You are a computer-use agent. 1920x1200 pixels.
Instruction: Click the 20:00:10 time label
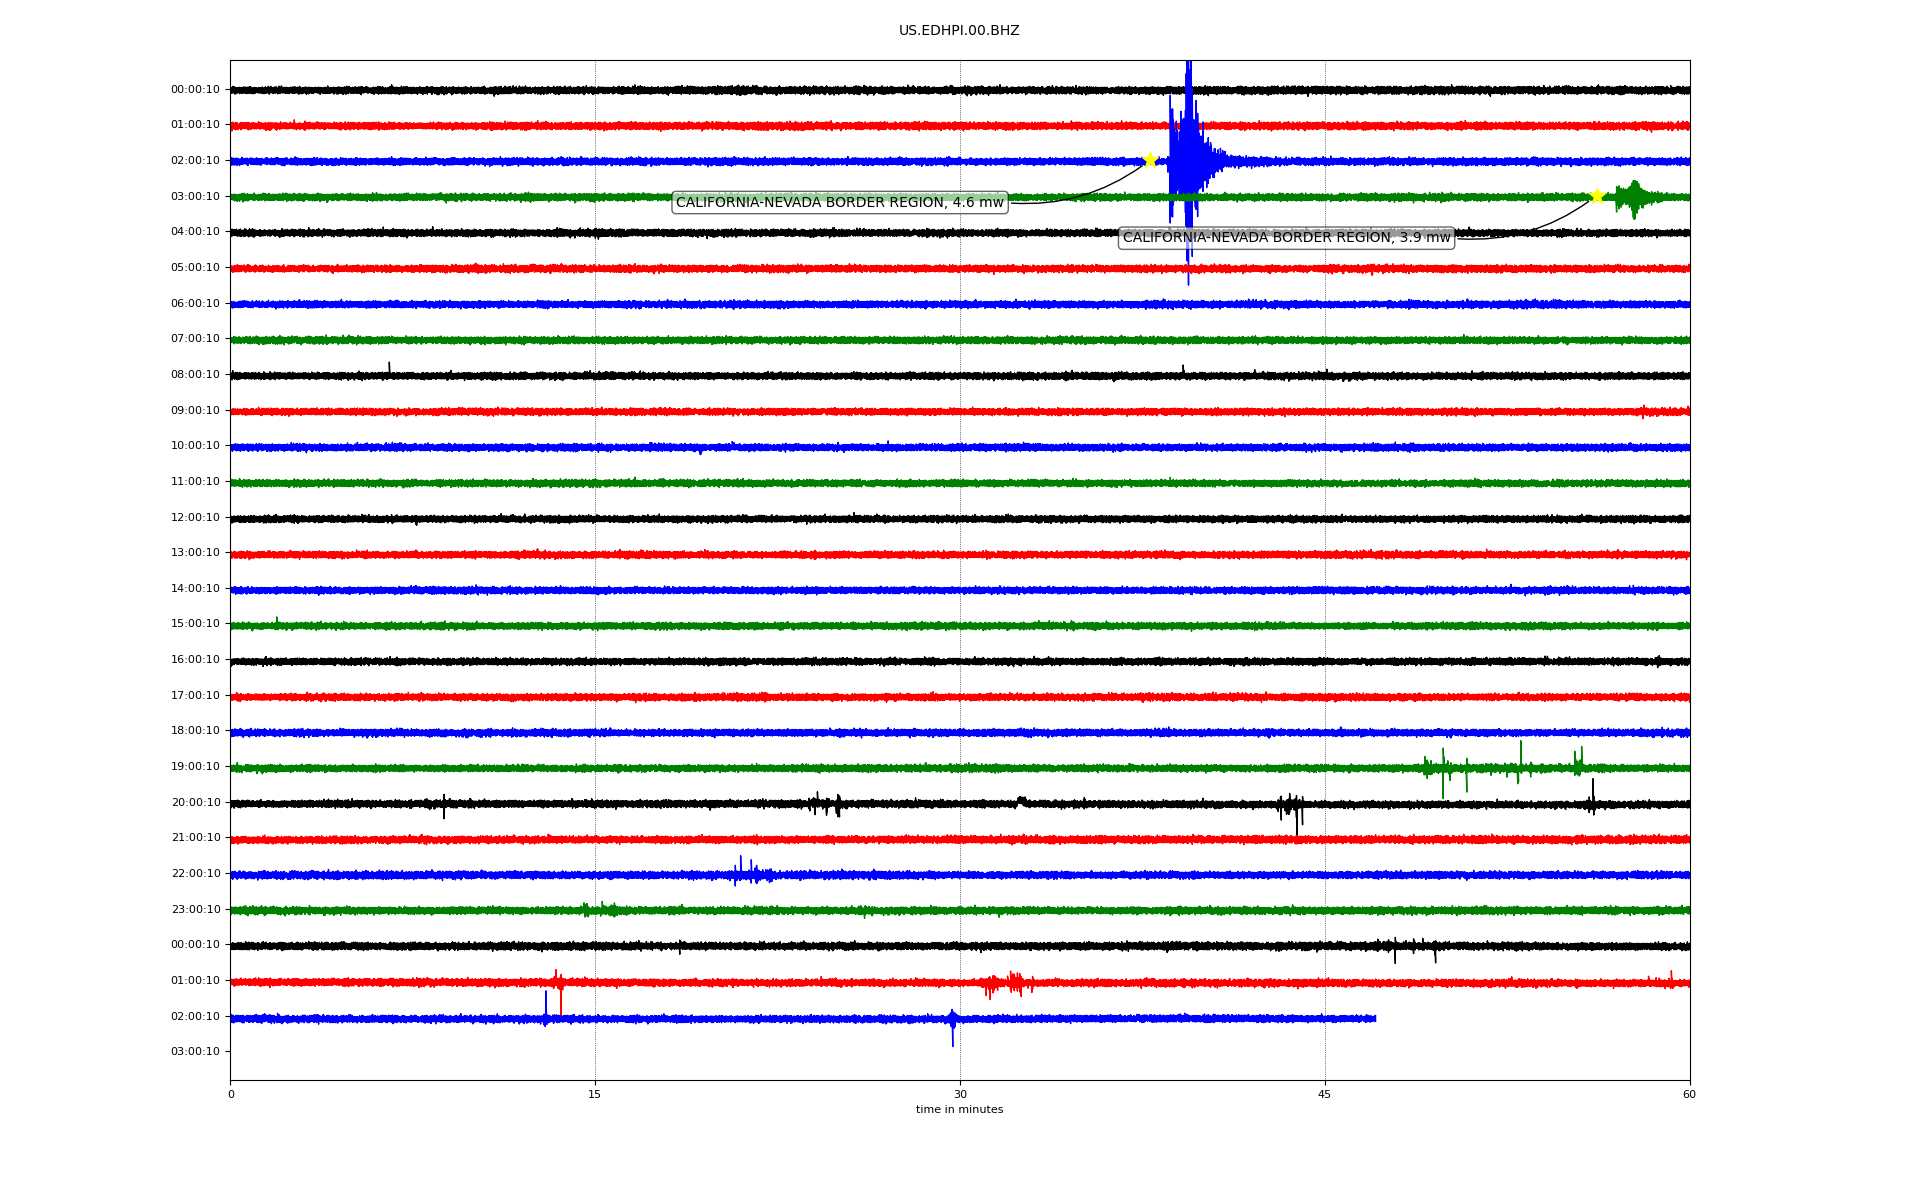click(x=195, y=803)
